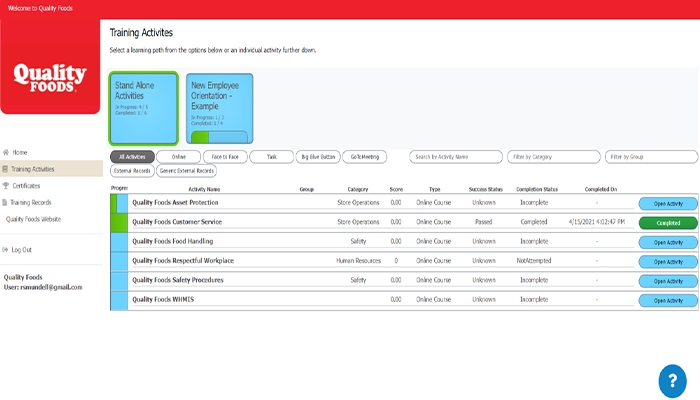Toggle the Face to Face filter
Image resolution: width=700 pixels, height=400 pixels.
[x=224, y=157]
